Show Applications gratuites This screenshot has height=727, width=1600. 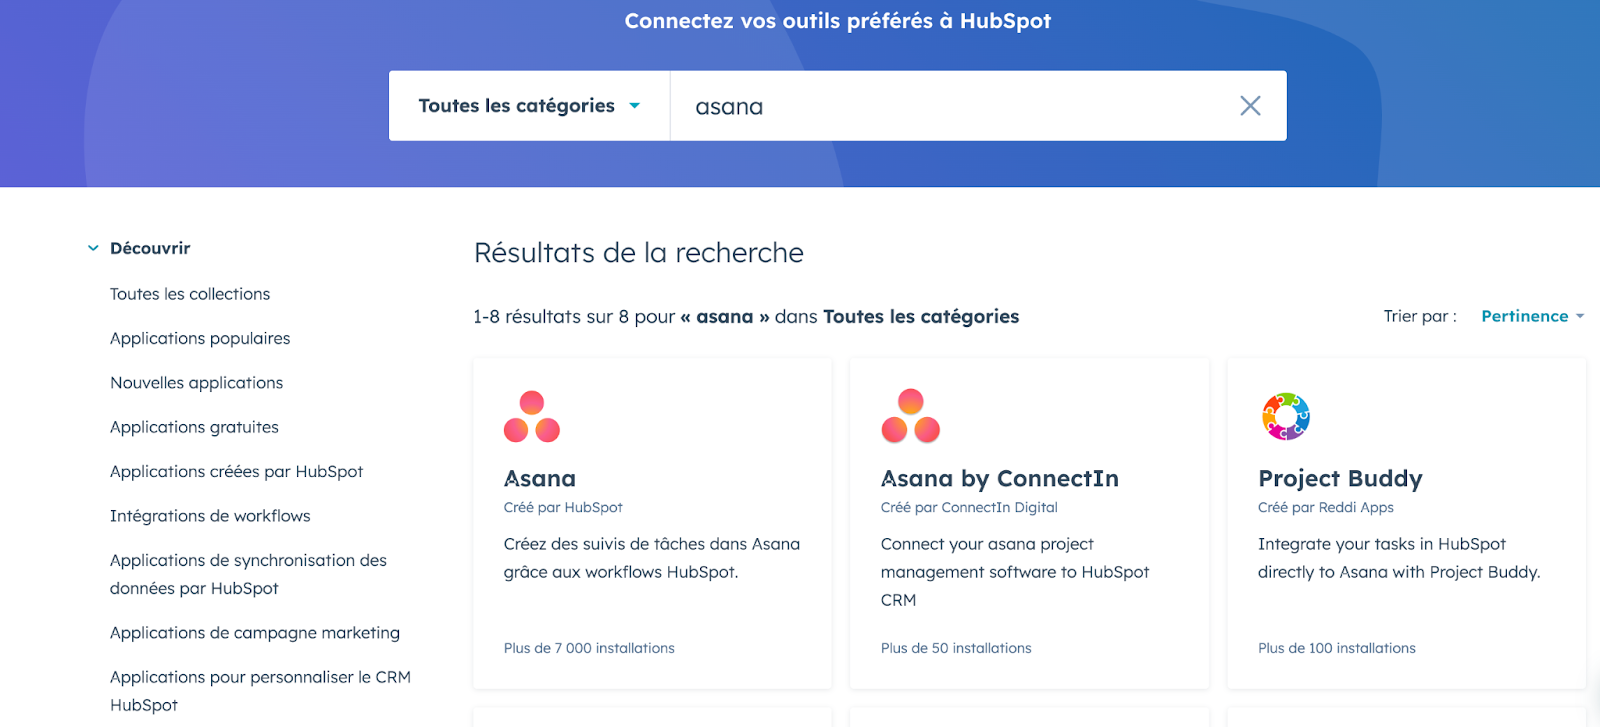[194, 427]
